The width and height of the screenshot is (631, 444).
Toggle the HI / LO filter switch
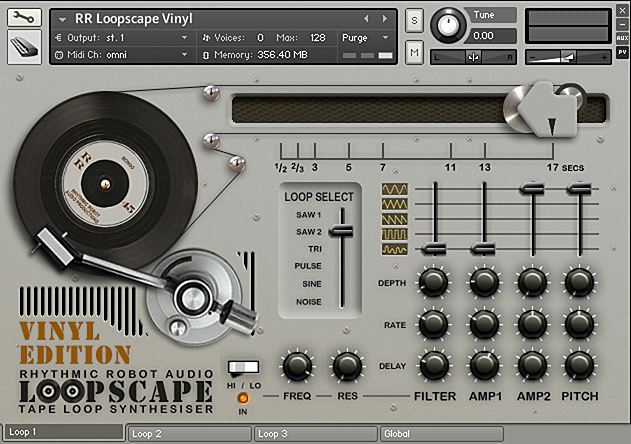point(243,367)
